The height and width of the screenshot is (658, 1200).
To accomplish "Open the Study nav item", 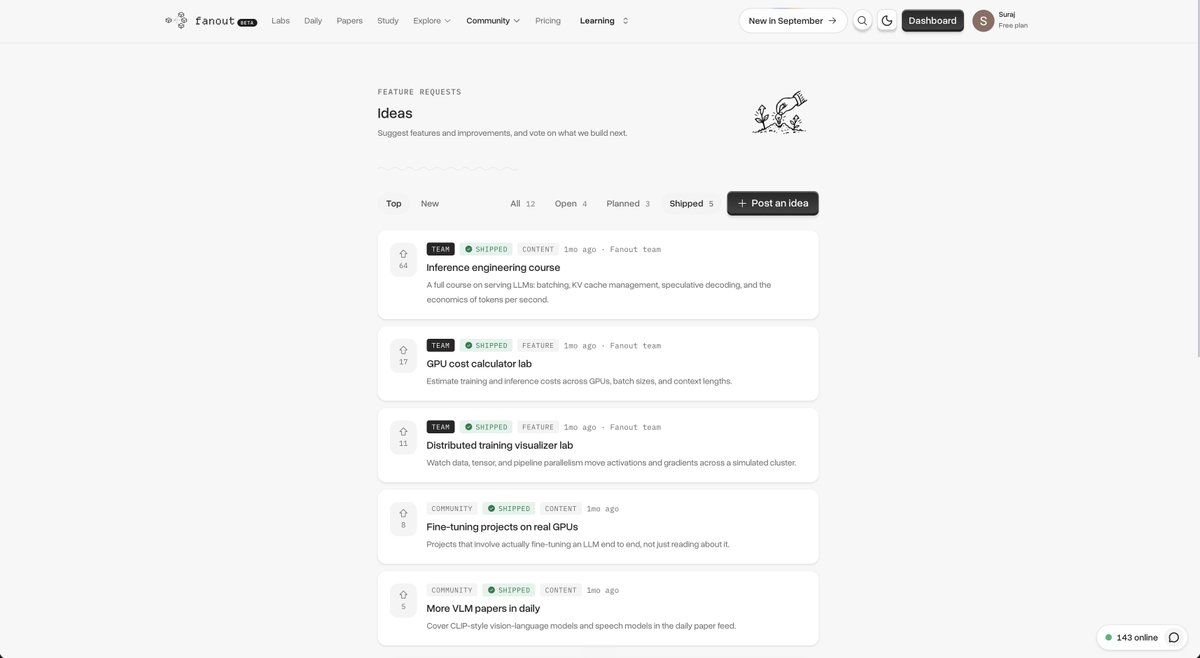I will [388, 20].
